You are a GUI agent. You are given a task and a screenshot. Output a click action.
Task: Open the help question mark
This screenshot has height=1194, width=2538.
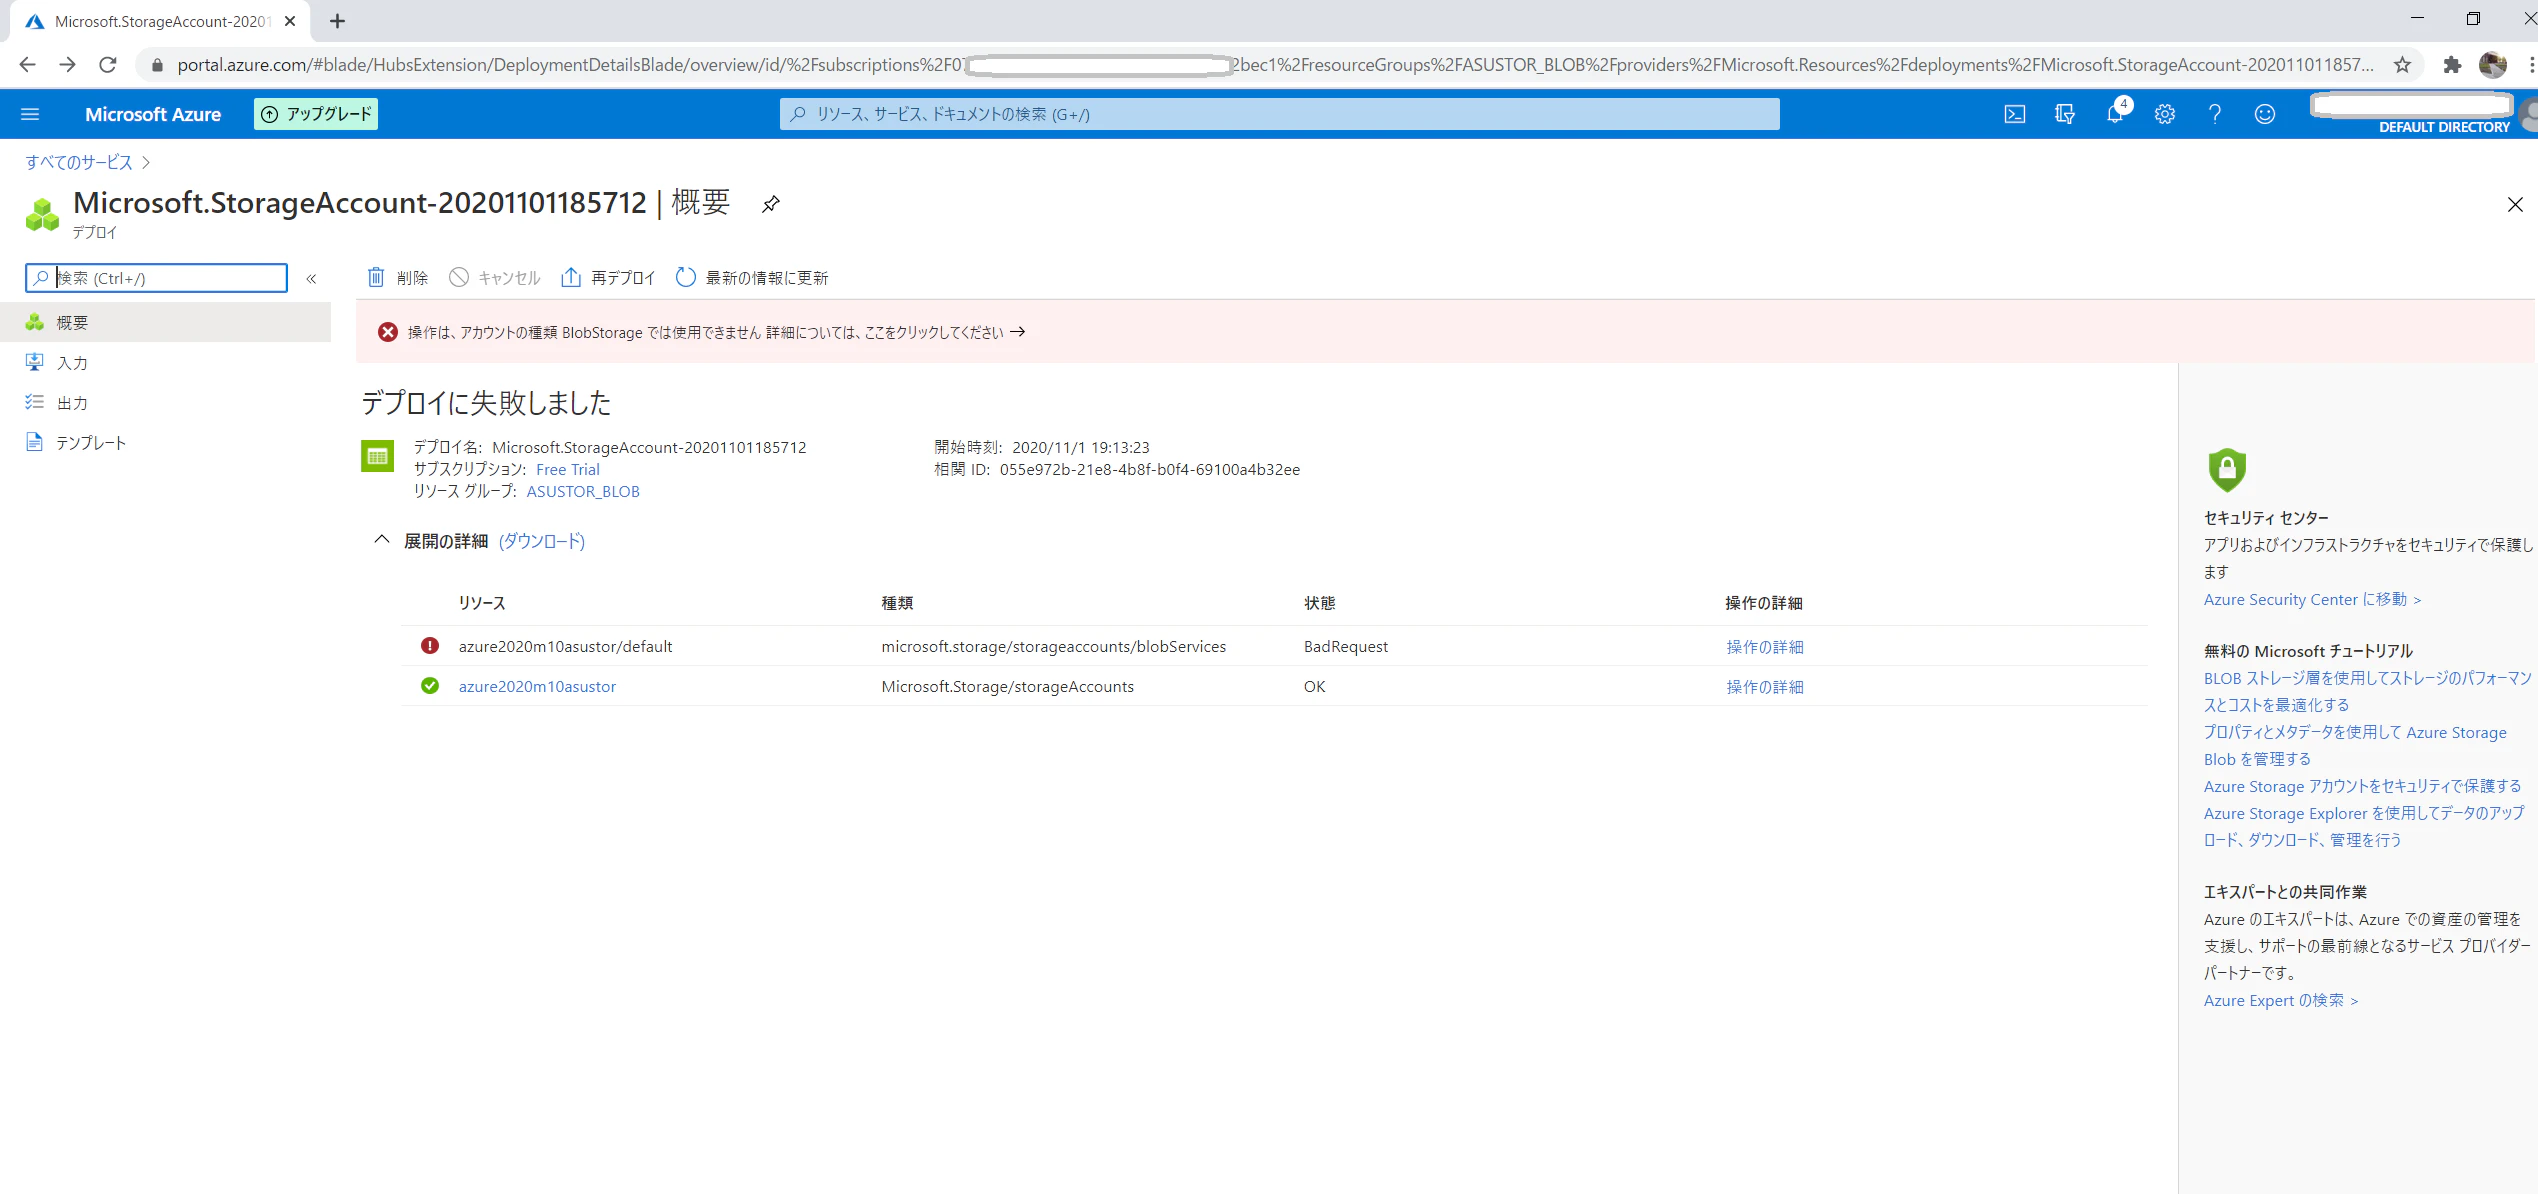tap(2215, 114)
